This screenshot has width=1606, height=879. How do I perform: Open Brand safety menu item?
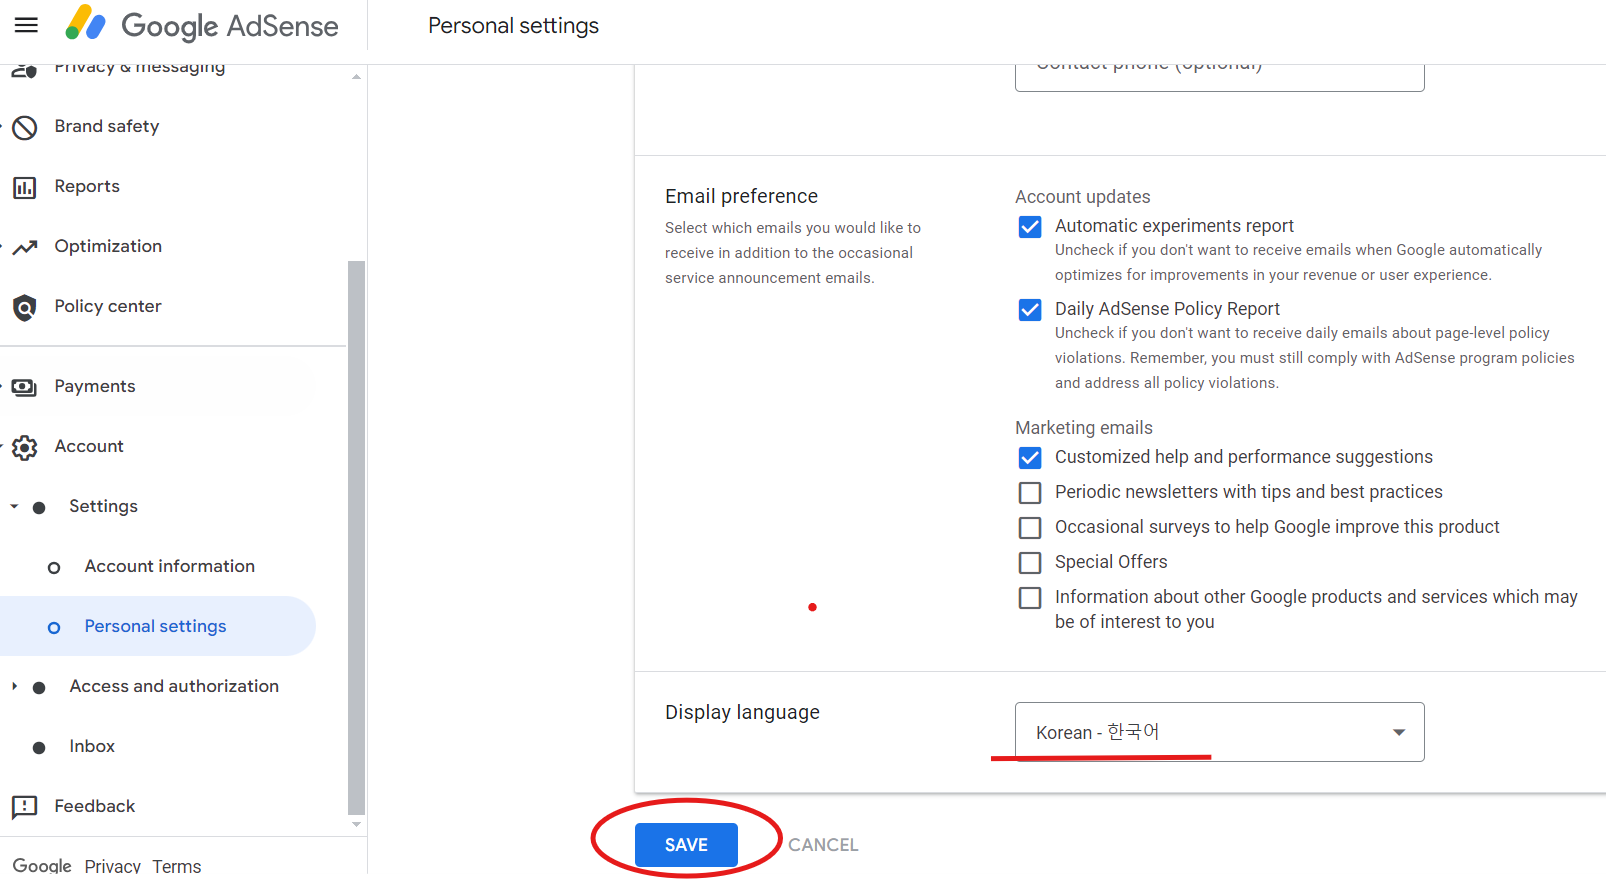pyautogui.click(x=107, y=126)
